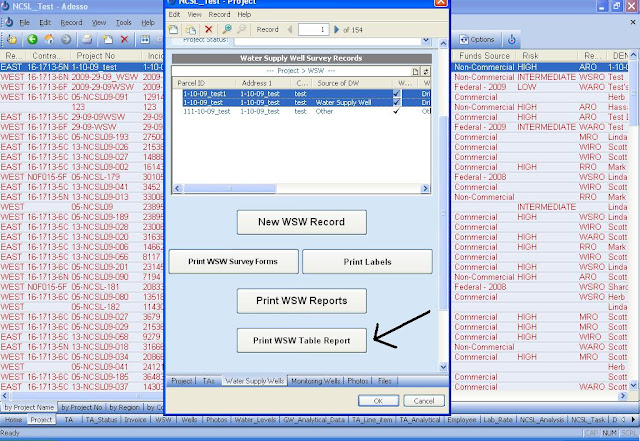This screenshot has height=441, width=640.
Task: Open Help menu in the Project dialog
Action: [x=244, y=14]
